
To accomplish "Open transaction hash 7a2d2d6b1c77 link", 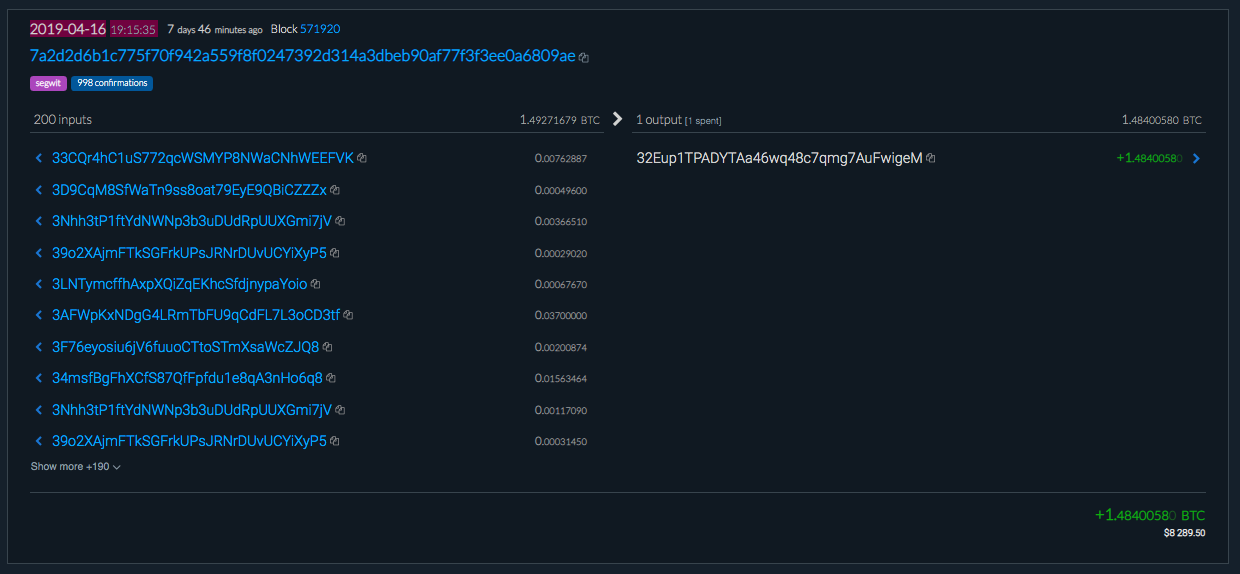I will coord(302,56).
